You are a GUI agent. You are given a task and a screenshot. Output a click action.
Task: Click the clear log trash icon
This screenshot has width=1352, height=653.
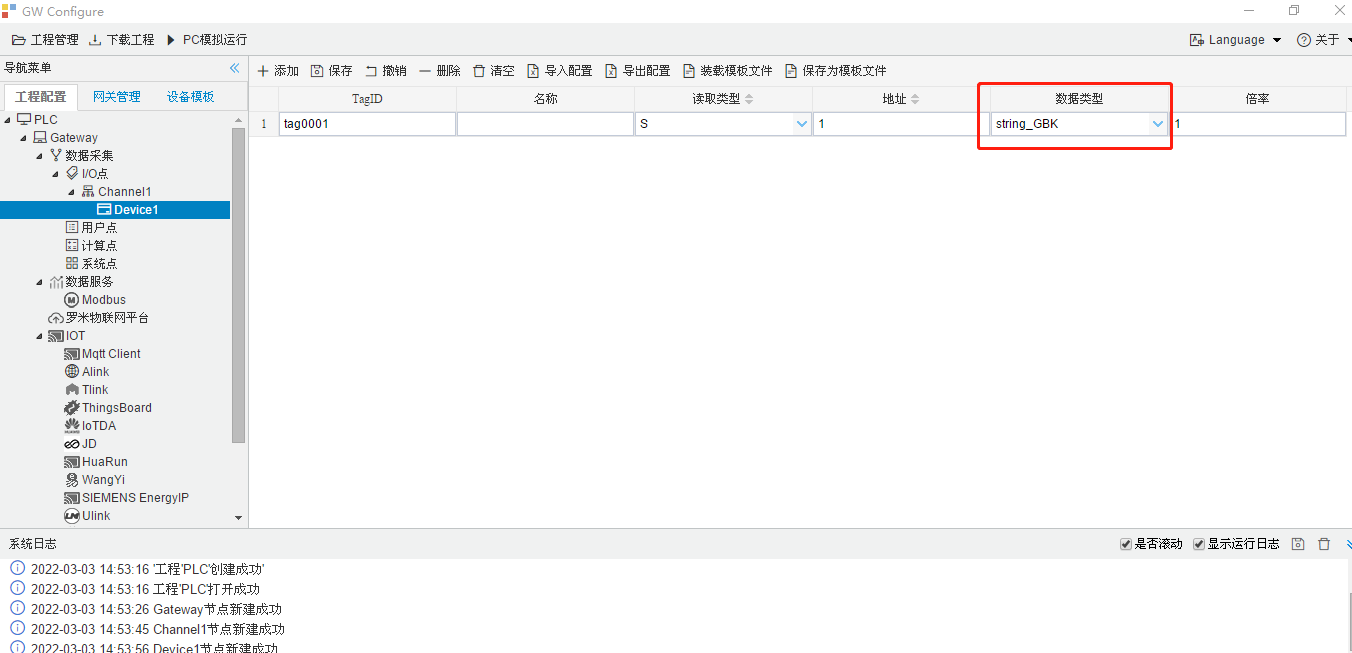click(1324, 544)
